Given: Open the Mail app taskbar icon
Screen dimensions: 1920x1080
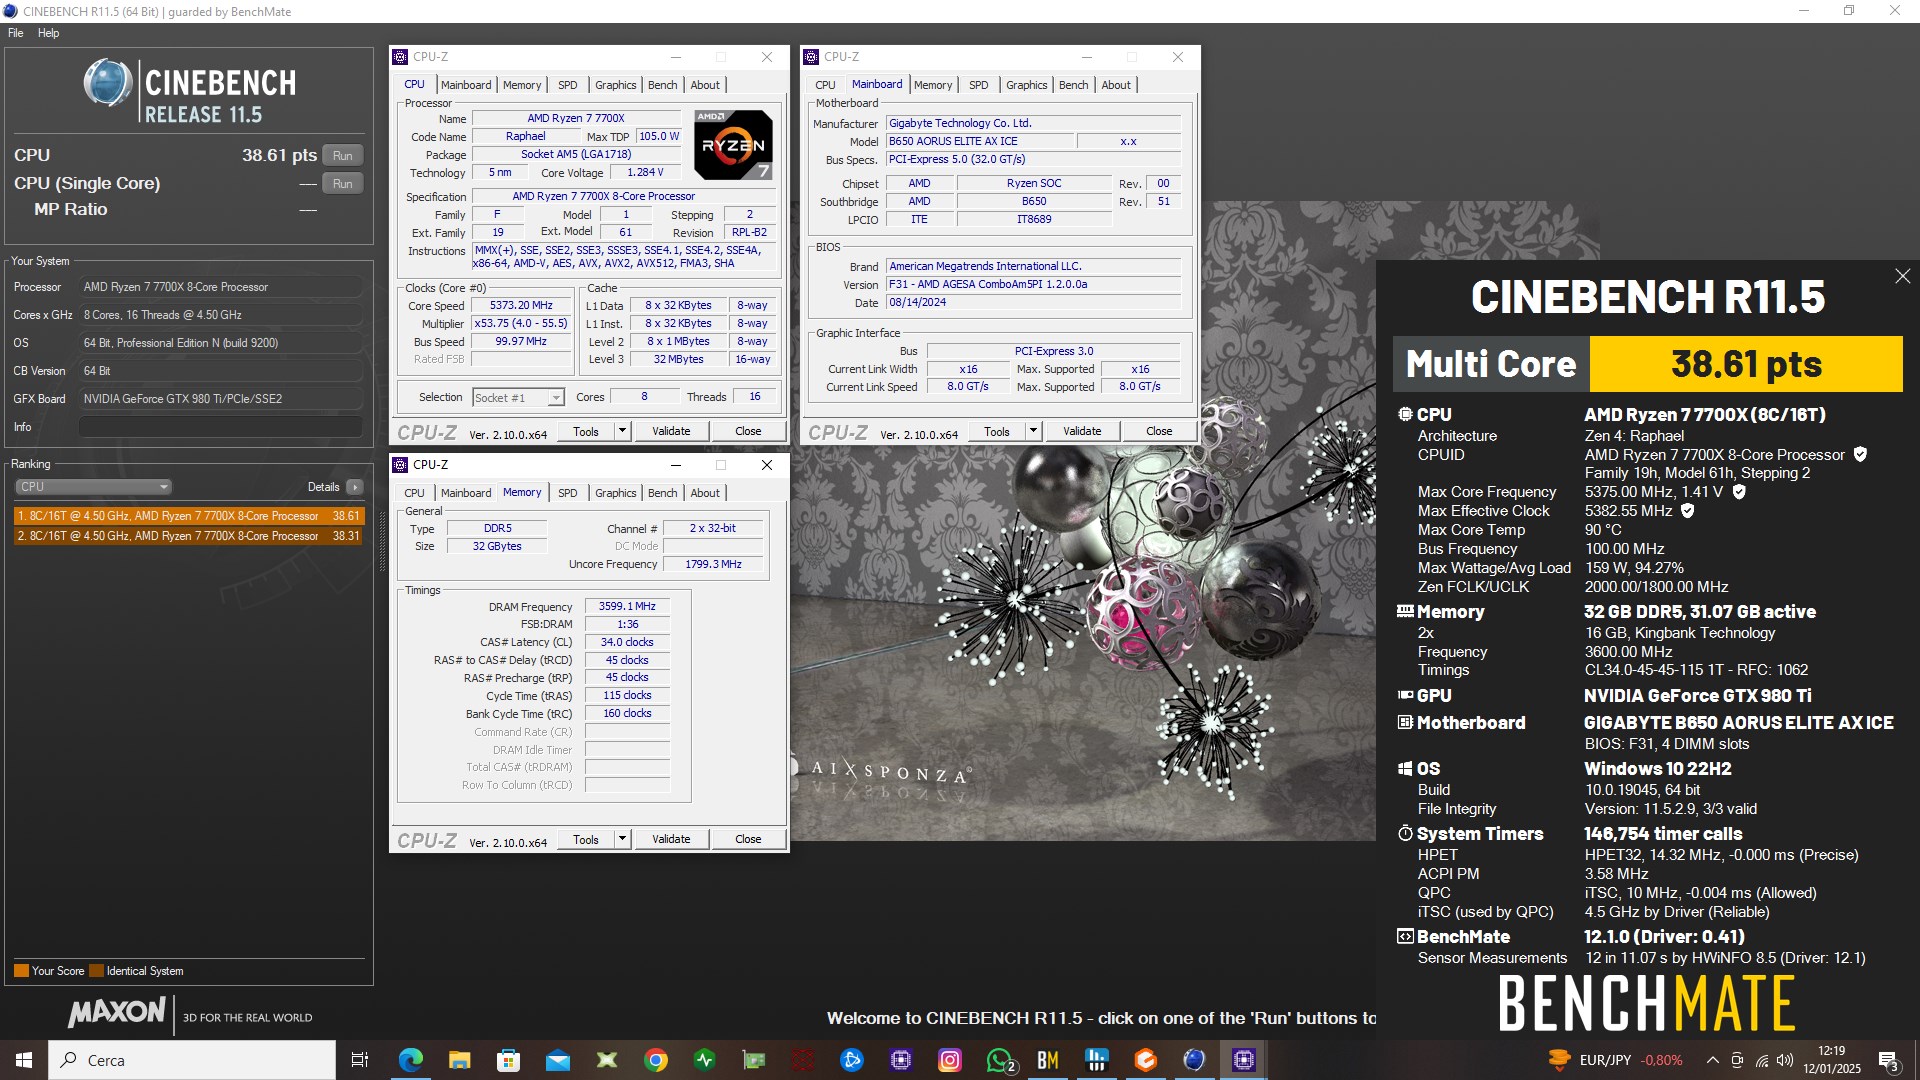Looking at the screenshot, I should 557,1060.
